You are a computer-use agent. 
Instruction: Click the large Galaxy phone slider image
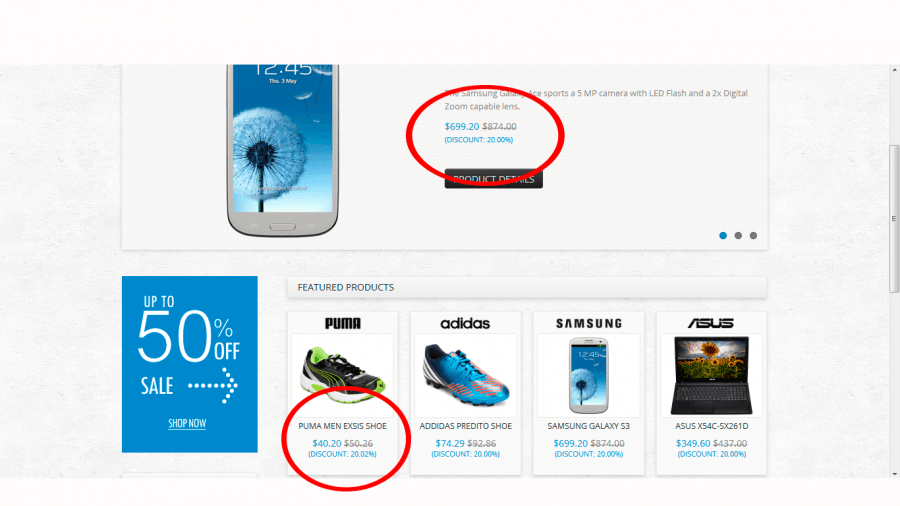tap(282, 150)
